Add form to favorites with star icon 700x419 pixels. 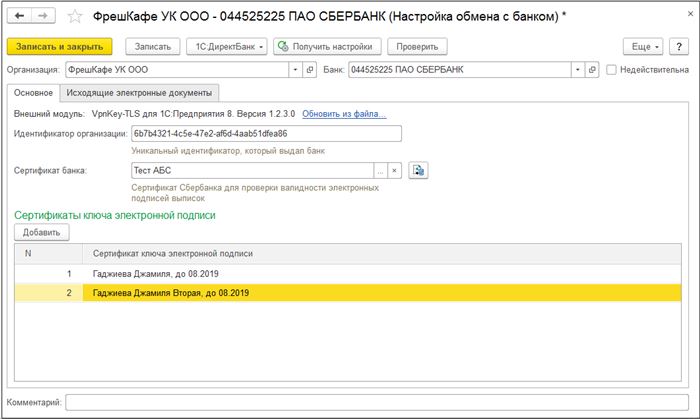pos(75,17)
